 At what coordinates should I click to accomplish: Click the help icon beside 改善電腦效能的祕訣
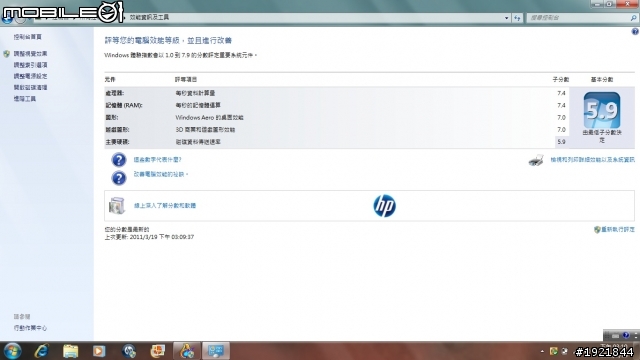(119, 178)
